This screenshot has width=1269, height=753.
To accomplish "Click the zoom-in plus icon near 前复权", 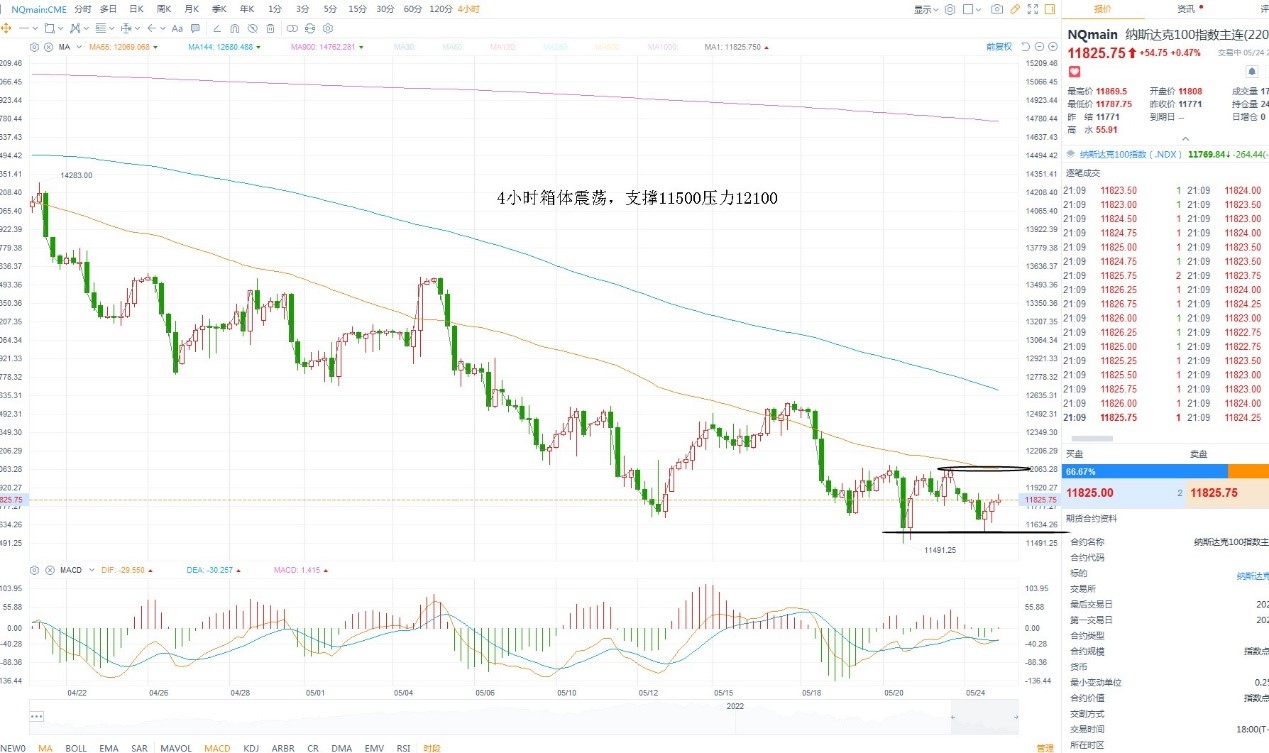I will pos(1053,46).
